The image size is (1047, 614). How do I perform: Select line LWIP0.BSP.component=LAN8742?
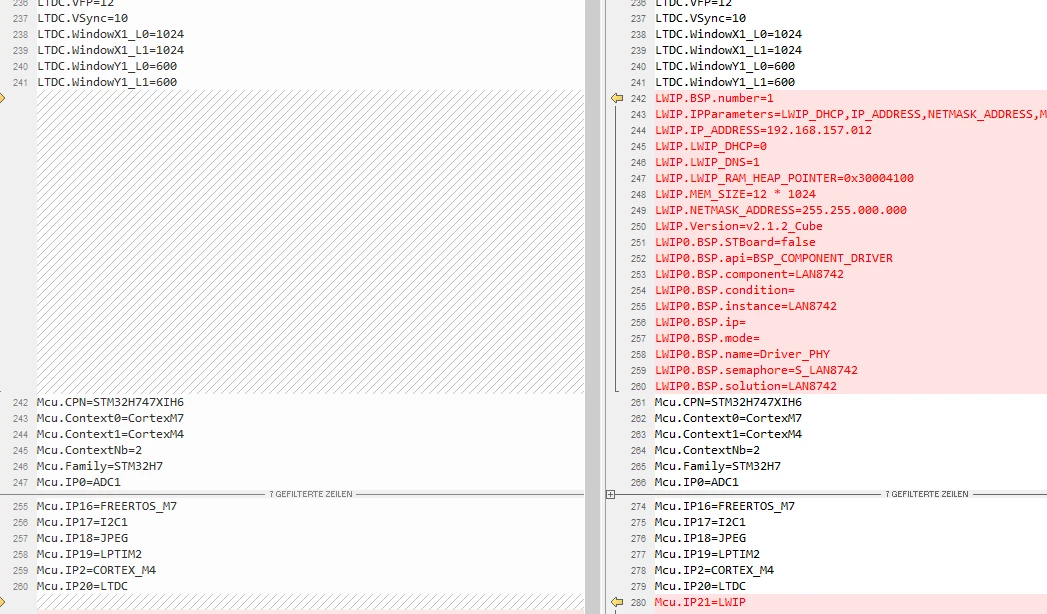coord(749,274)
